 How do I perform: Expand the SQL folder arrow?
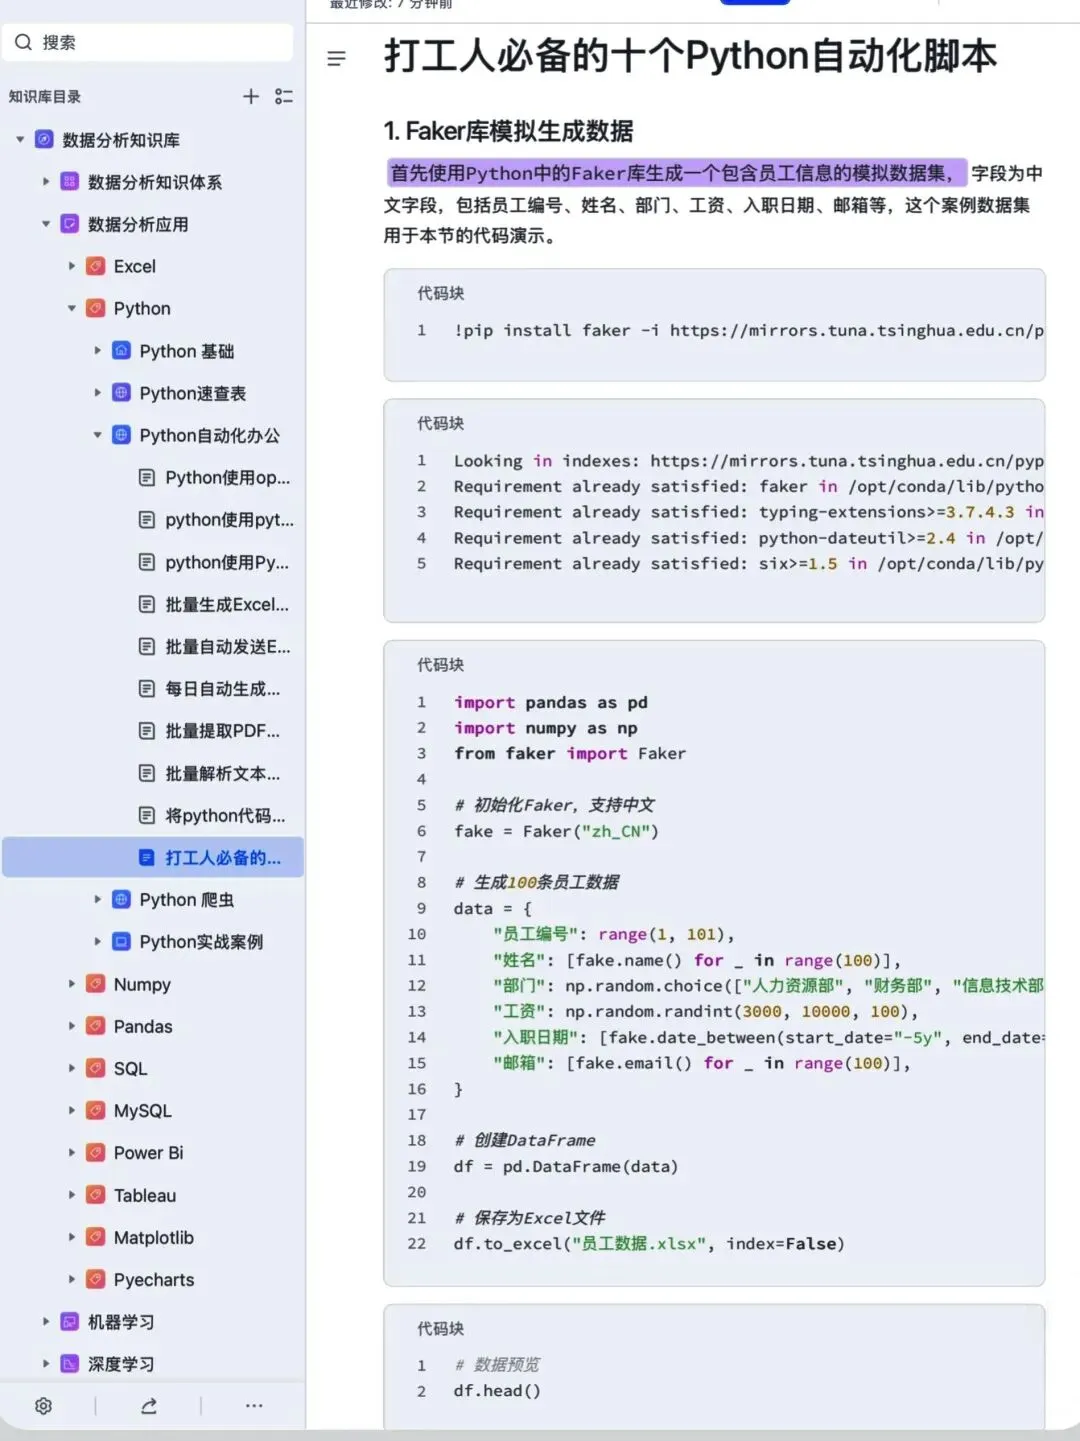(x=72, y=1068)
